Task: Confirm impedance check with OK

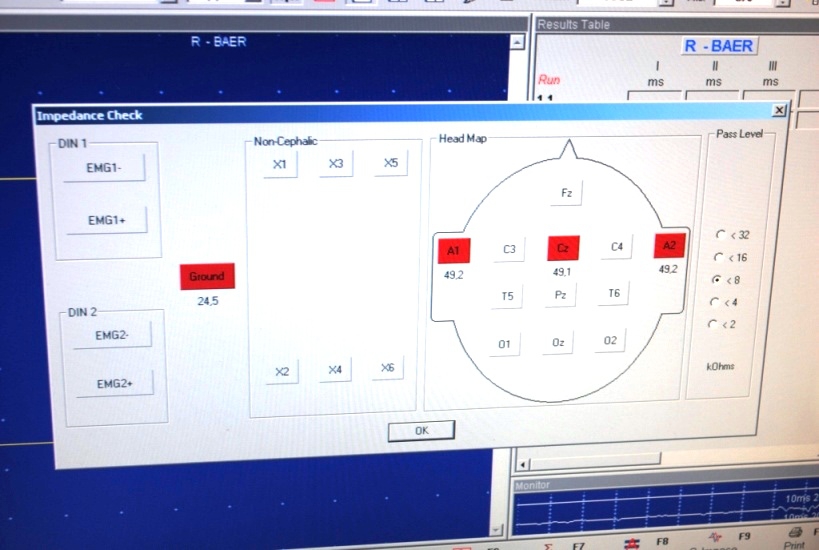Action: 422,431
